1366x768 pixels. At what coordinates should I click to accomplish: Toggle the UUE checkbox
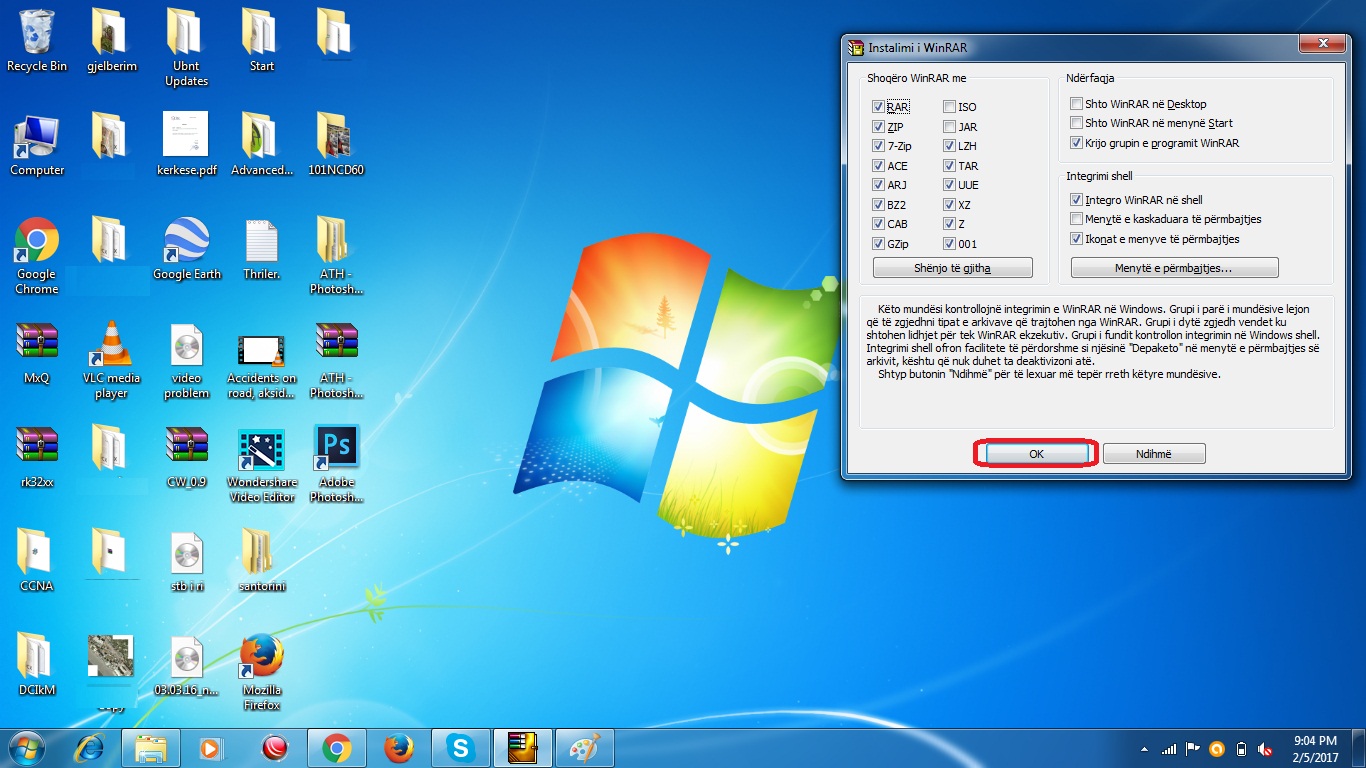point(949,185)
